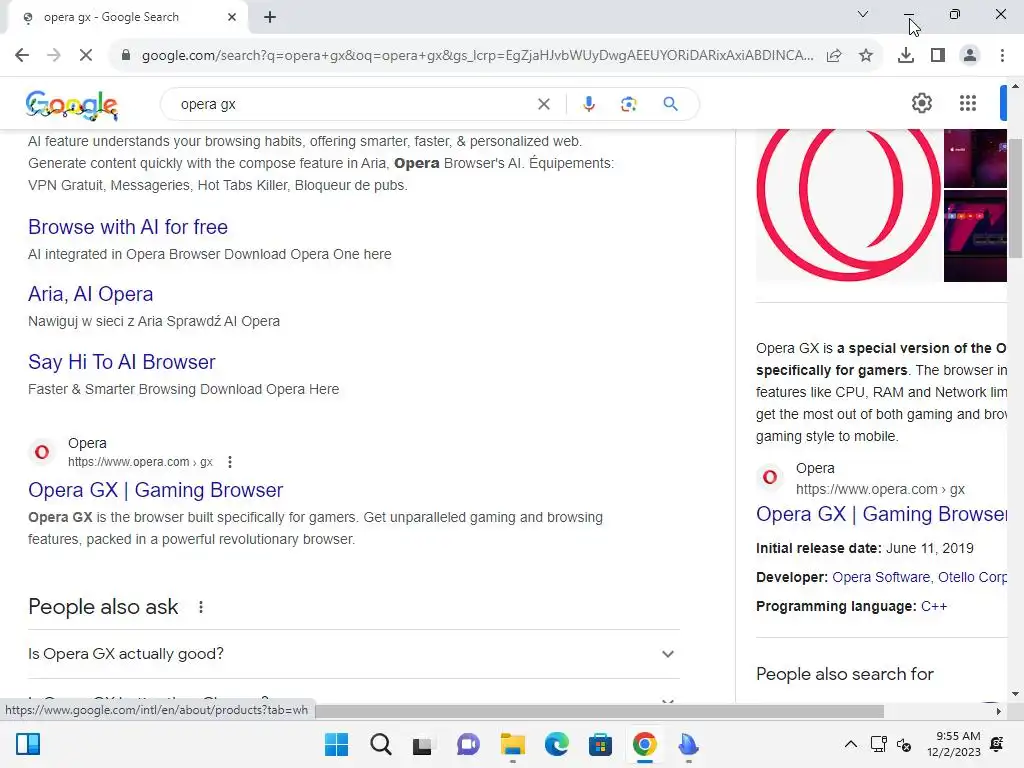Click the scroll right arrow on horizontal scrollbar

click(999, 711)
